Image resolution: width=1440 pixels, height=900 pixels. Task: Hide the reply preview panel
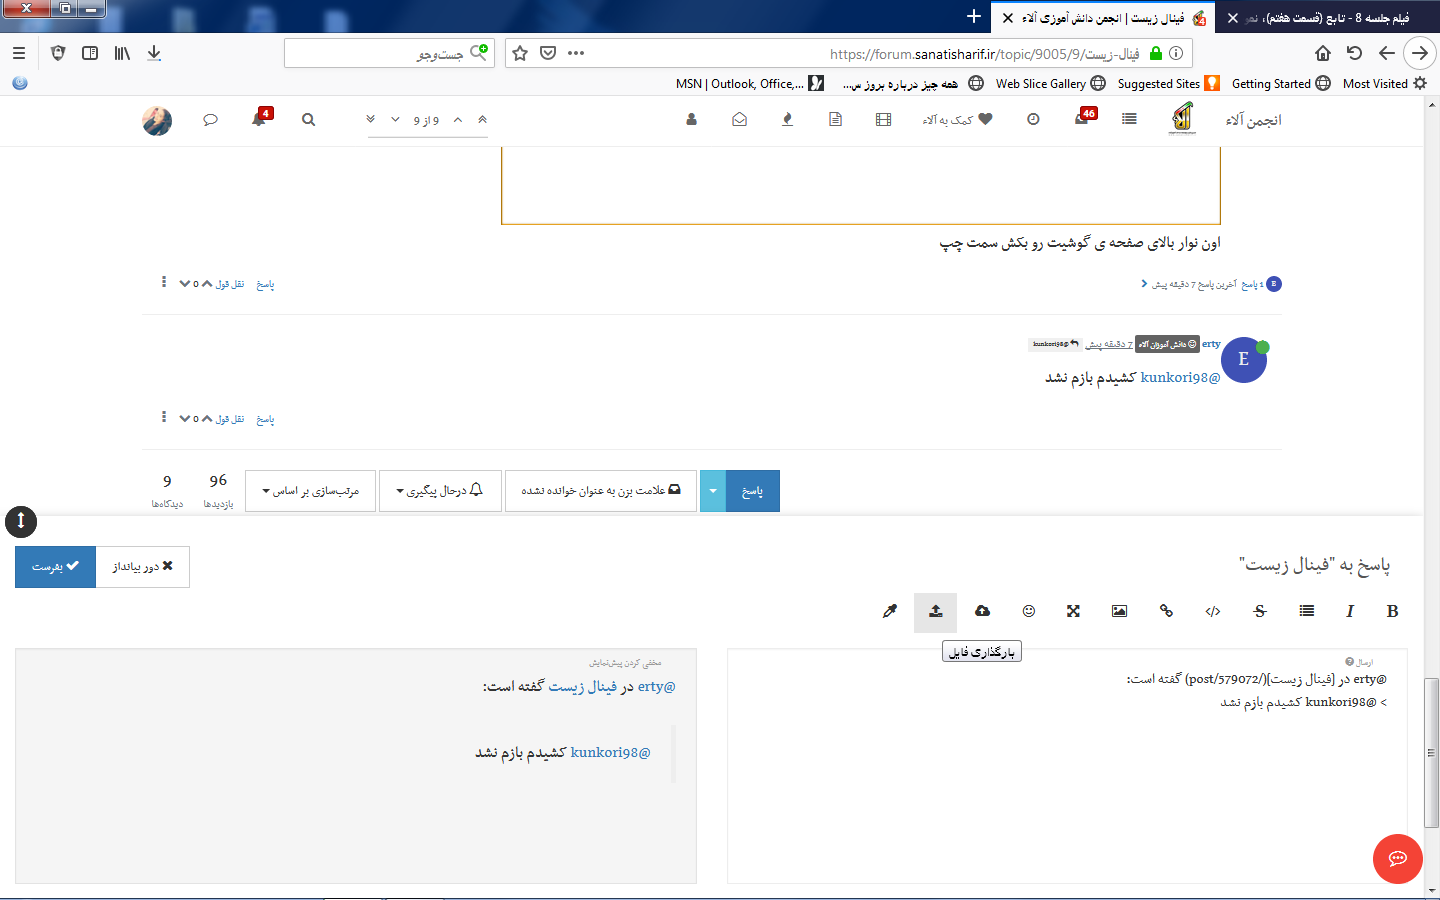625,663
